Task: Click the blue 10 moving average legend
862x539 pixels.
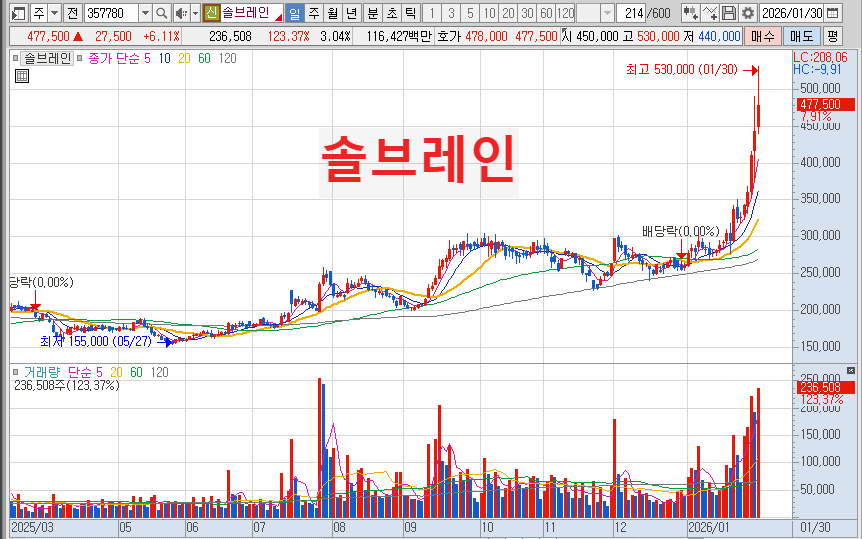Action: (164, 58)
